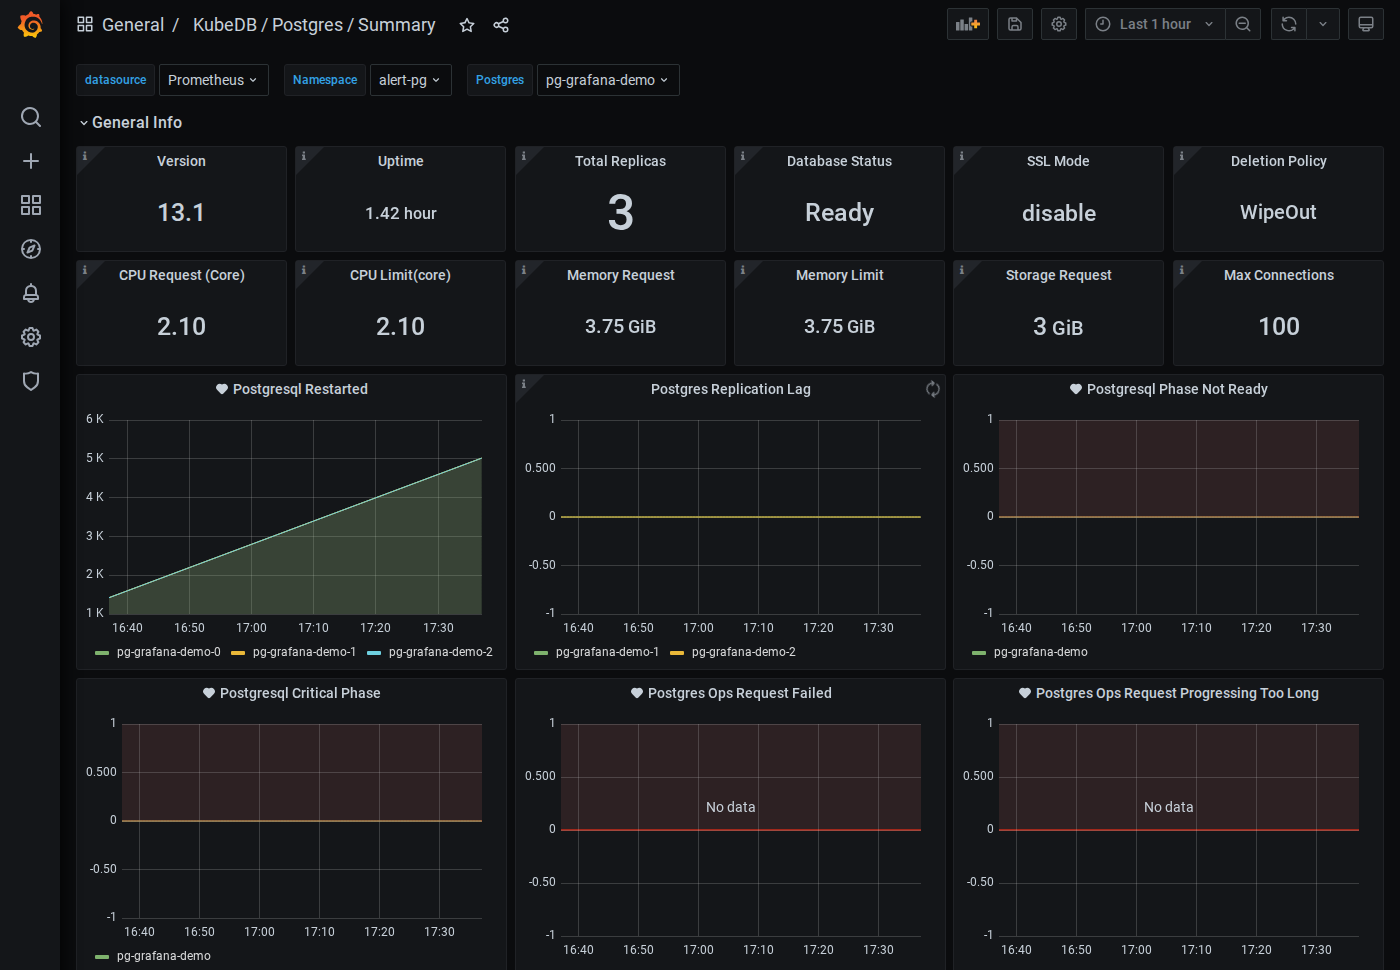
Task: Click the Postgres variable label
Action: (x=500, y=80)
